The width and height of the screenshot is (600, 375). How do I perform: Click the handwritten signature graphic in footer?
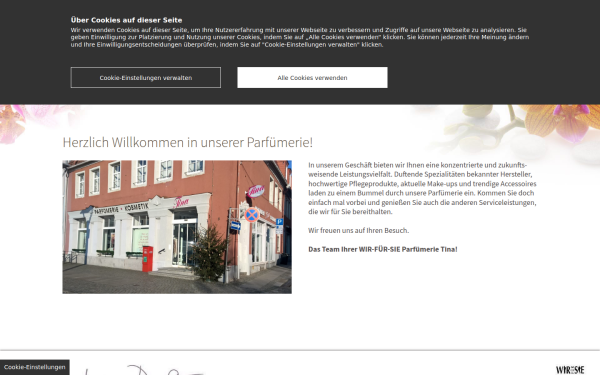pyautogui.click(x=145, y=370)
